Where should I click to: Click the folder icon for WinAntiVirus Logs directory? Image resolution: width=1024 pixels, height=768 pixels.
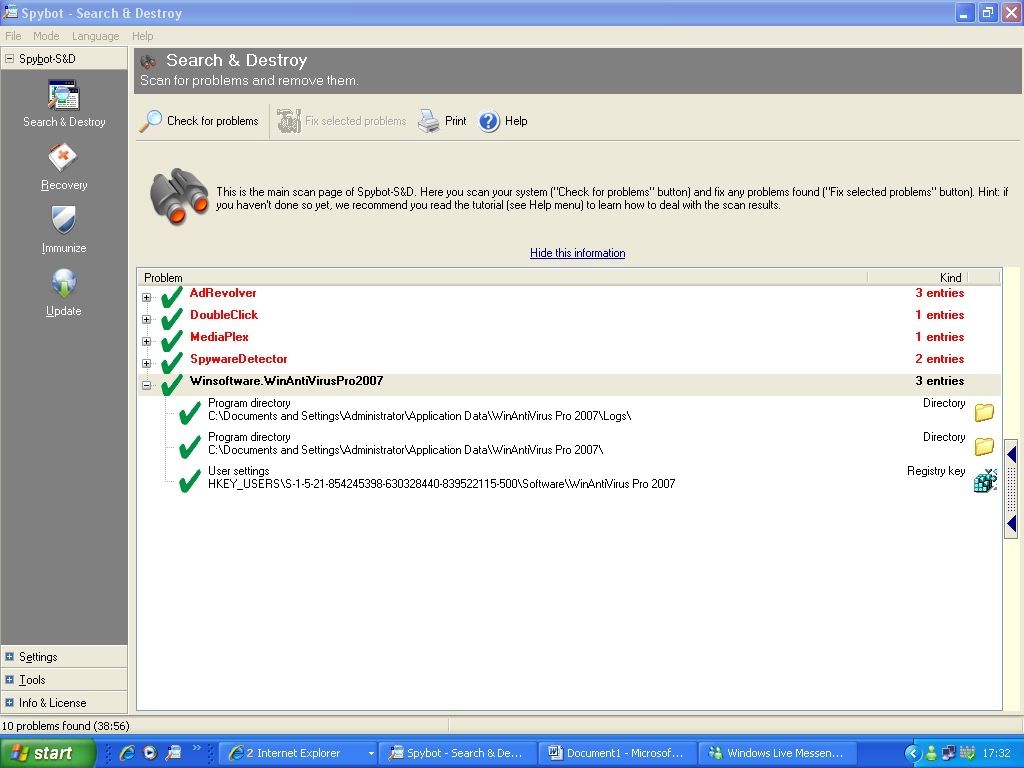point(984,412)
